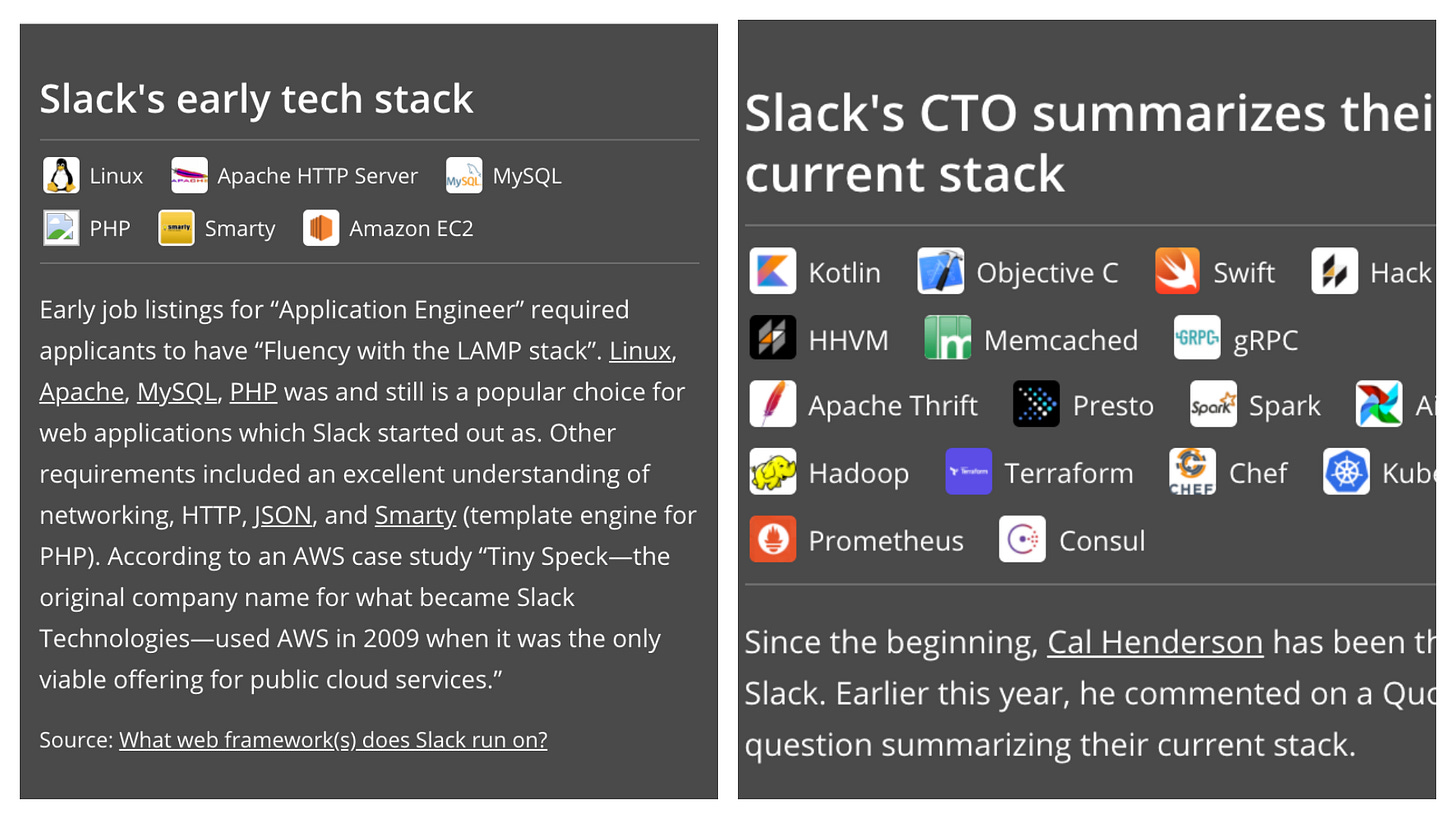Click the broken PHP image placeholder
The image size is (1456, 819).
tap(61, 228)
